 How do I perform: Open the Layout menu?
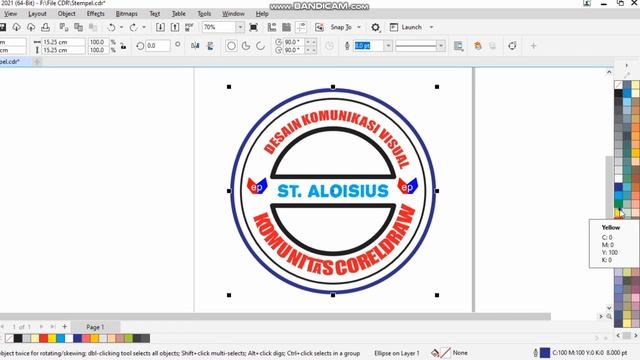click(37, 13)
